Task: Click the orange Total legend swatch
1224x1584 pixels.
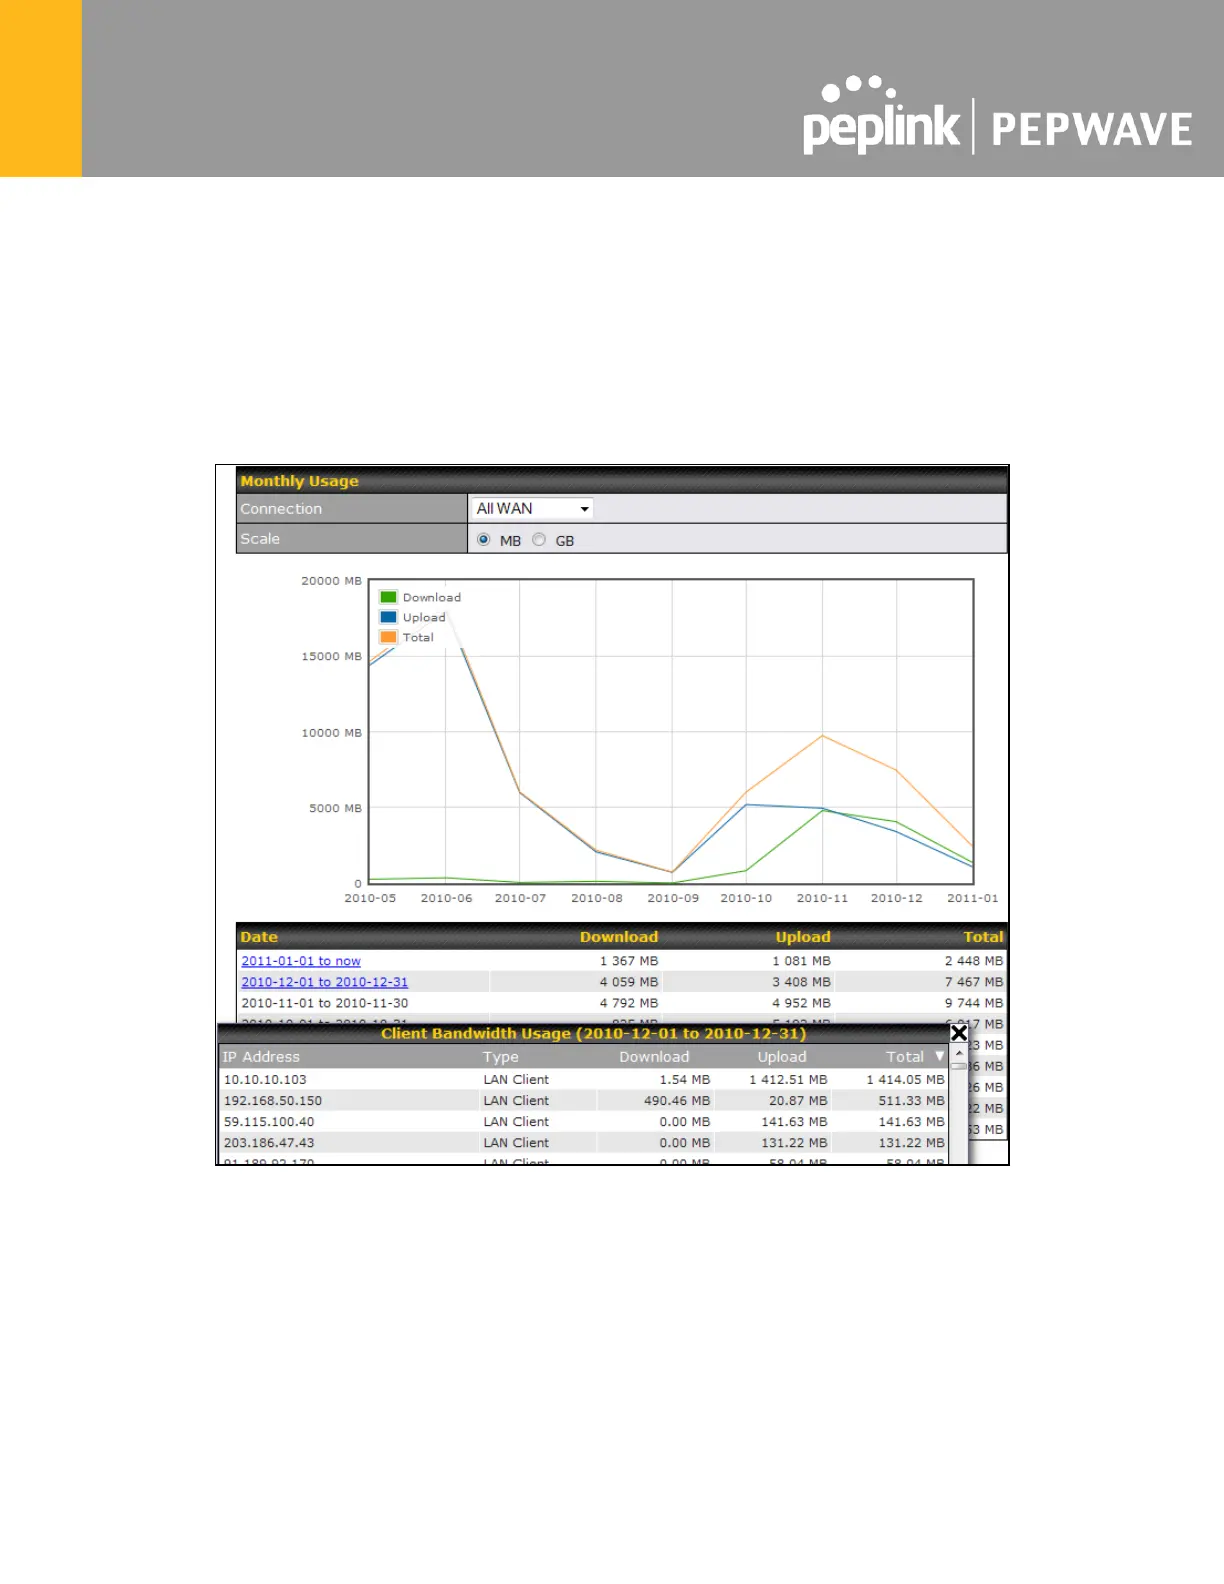Action: click(389, 637)
